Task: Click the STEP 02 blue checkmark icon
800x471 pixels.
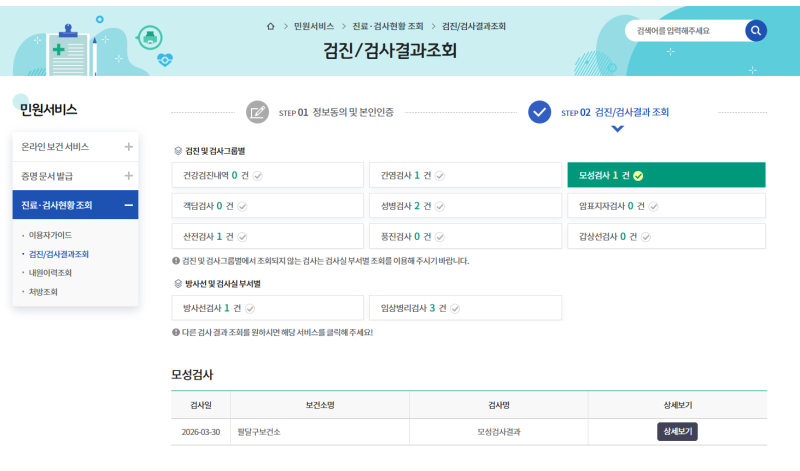Action: click(539, 112)
